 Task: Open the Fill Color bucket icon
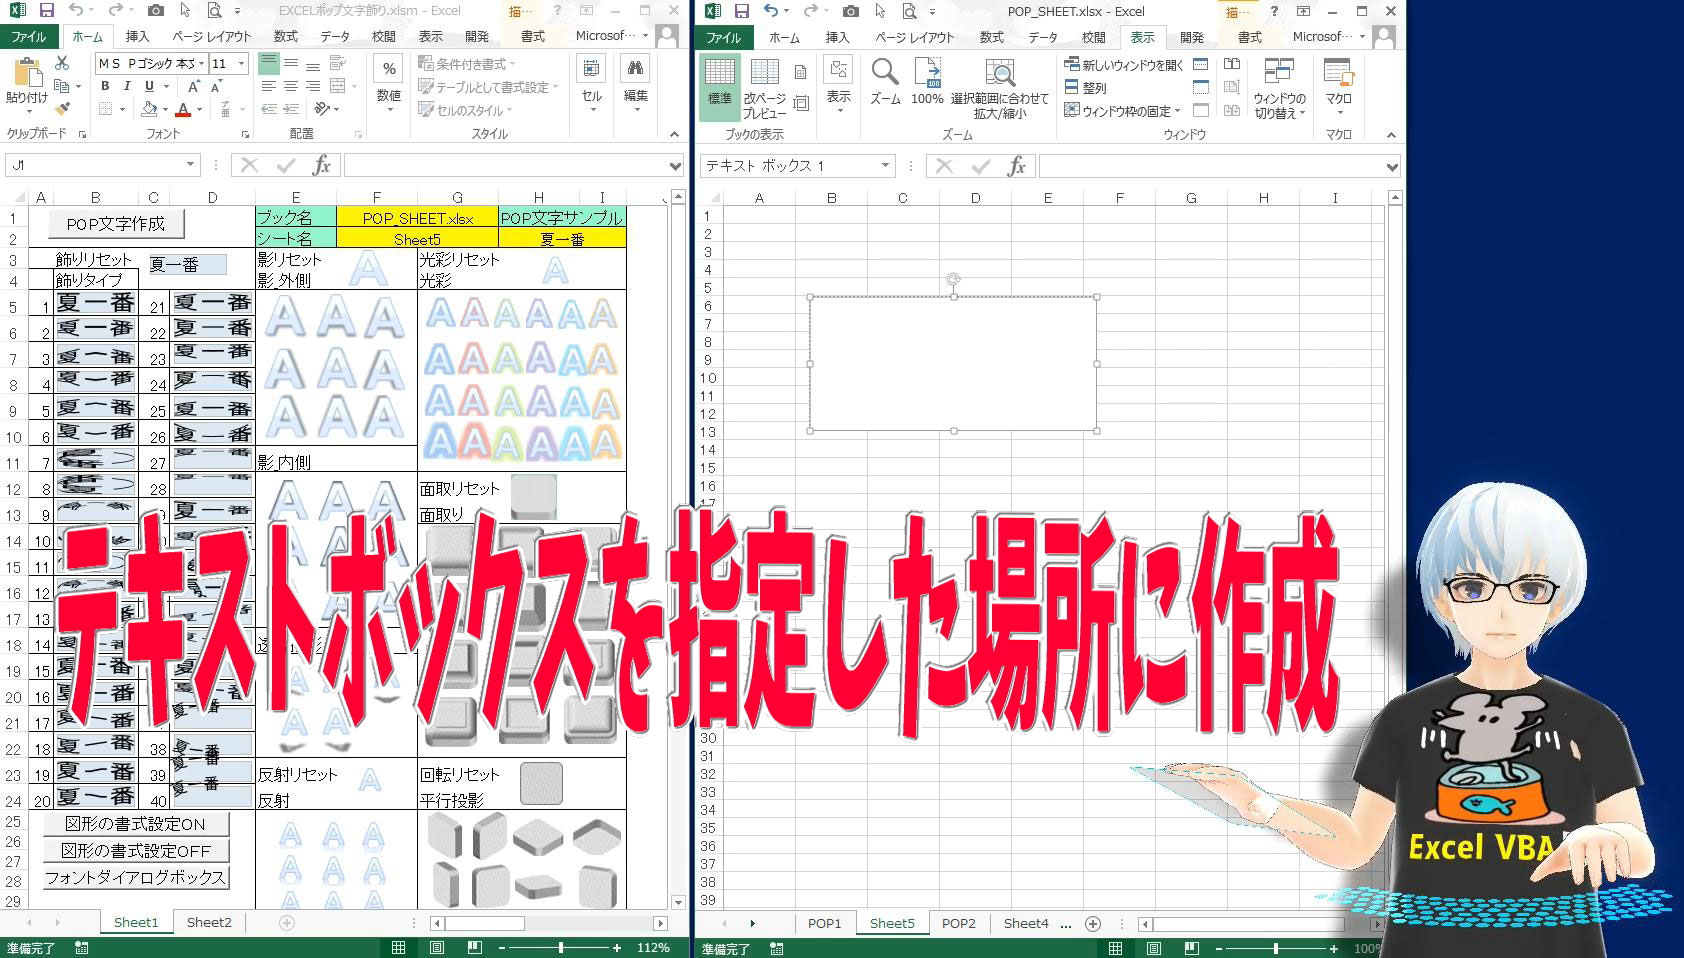pos(150,109)
